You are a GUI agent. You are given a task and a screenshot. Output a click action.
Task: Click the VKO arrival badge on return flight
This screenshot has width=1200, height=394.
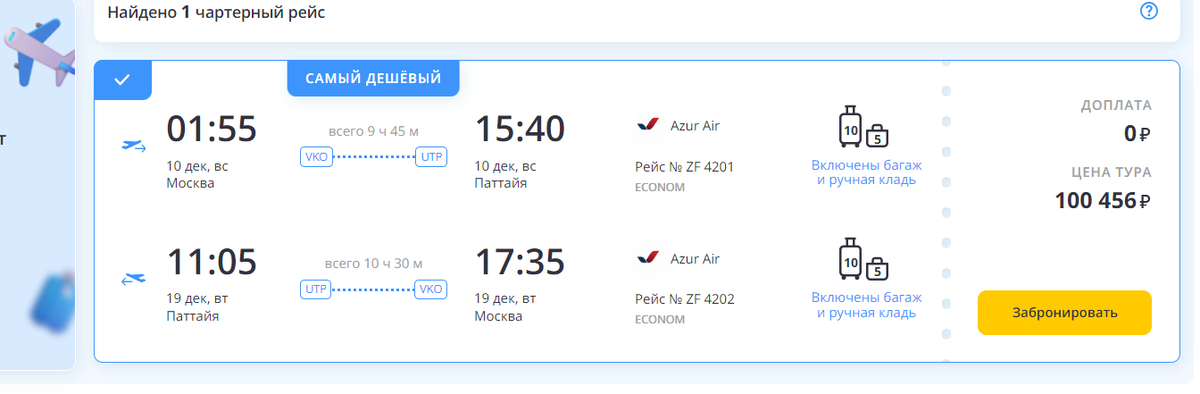click(431, 289)
